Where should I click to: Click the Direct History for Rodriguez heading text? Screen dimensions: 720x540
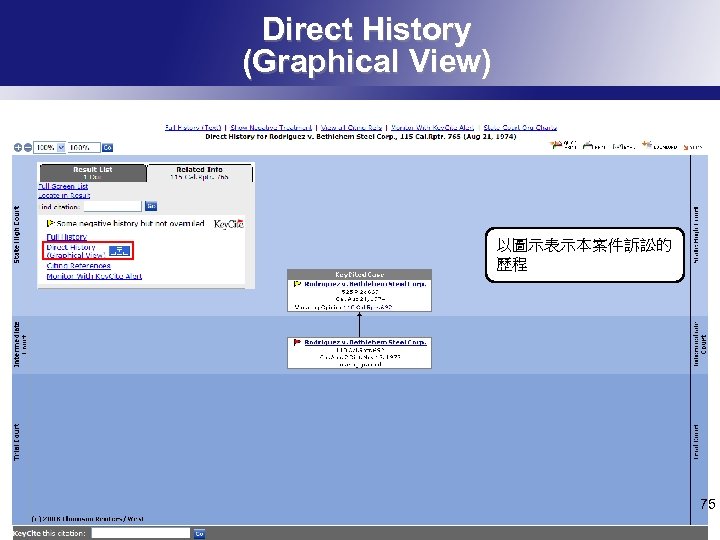[360, 136]
